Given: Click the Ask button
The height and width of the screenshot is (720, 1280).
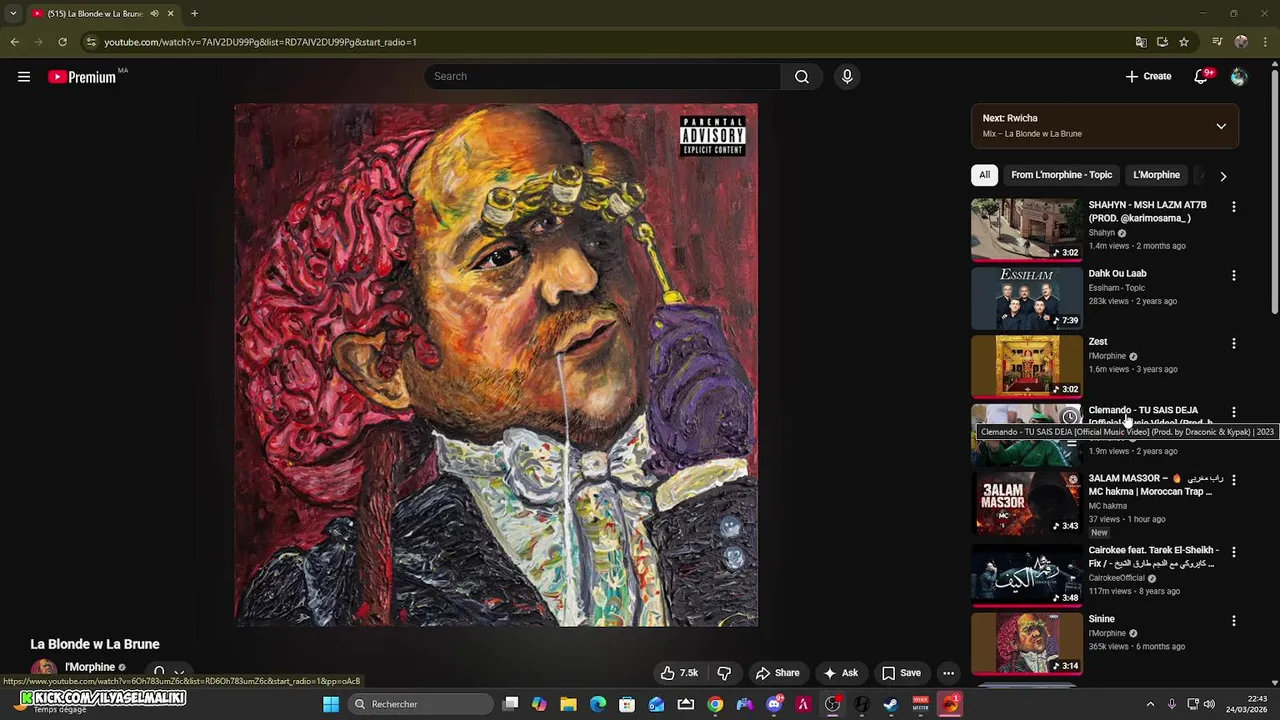Looking at the screenshot, I should pos(840,673).
